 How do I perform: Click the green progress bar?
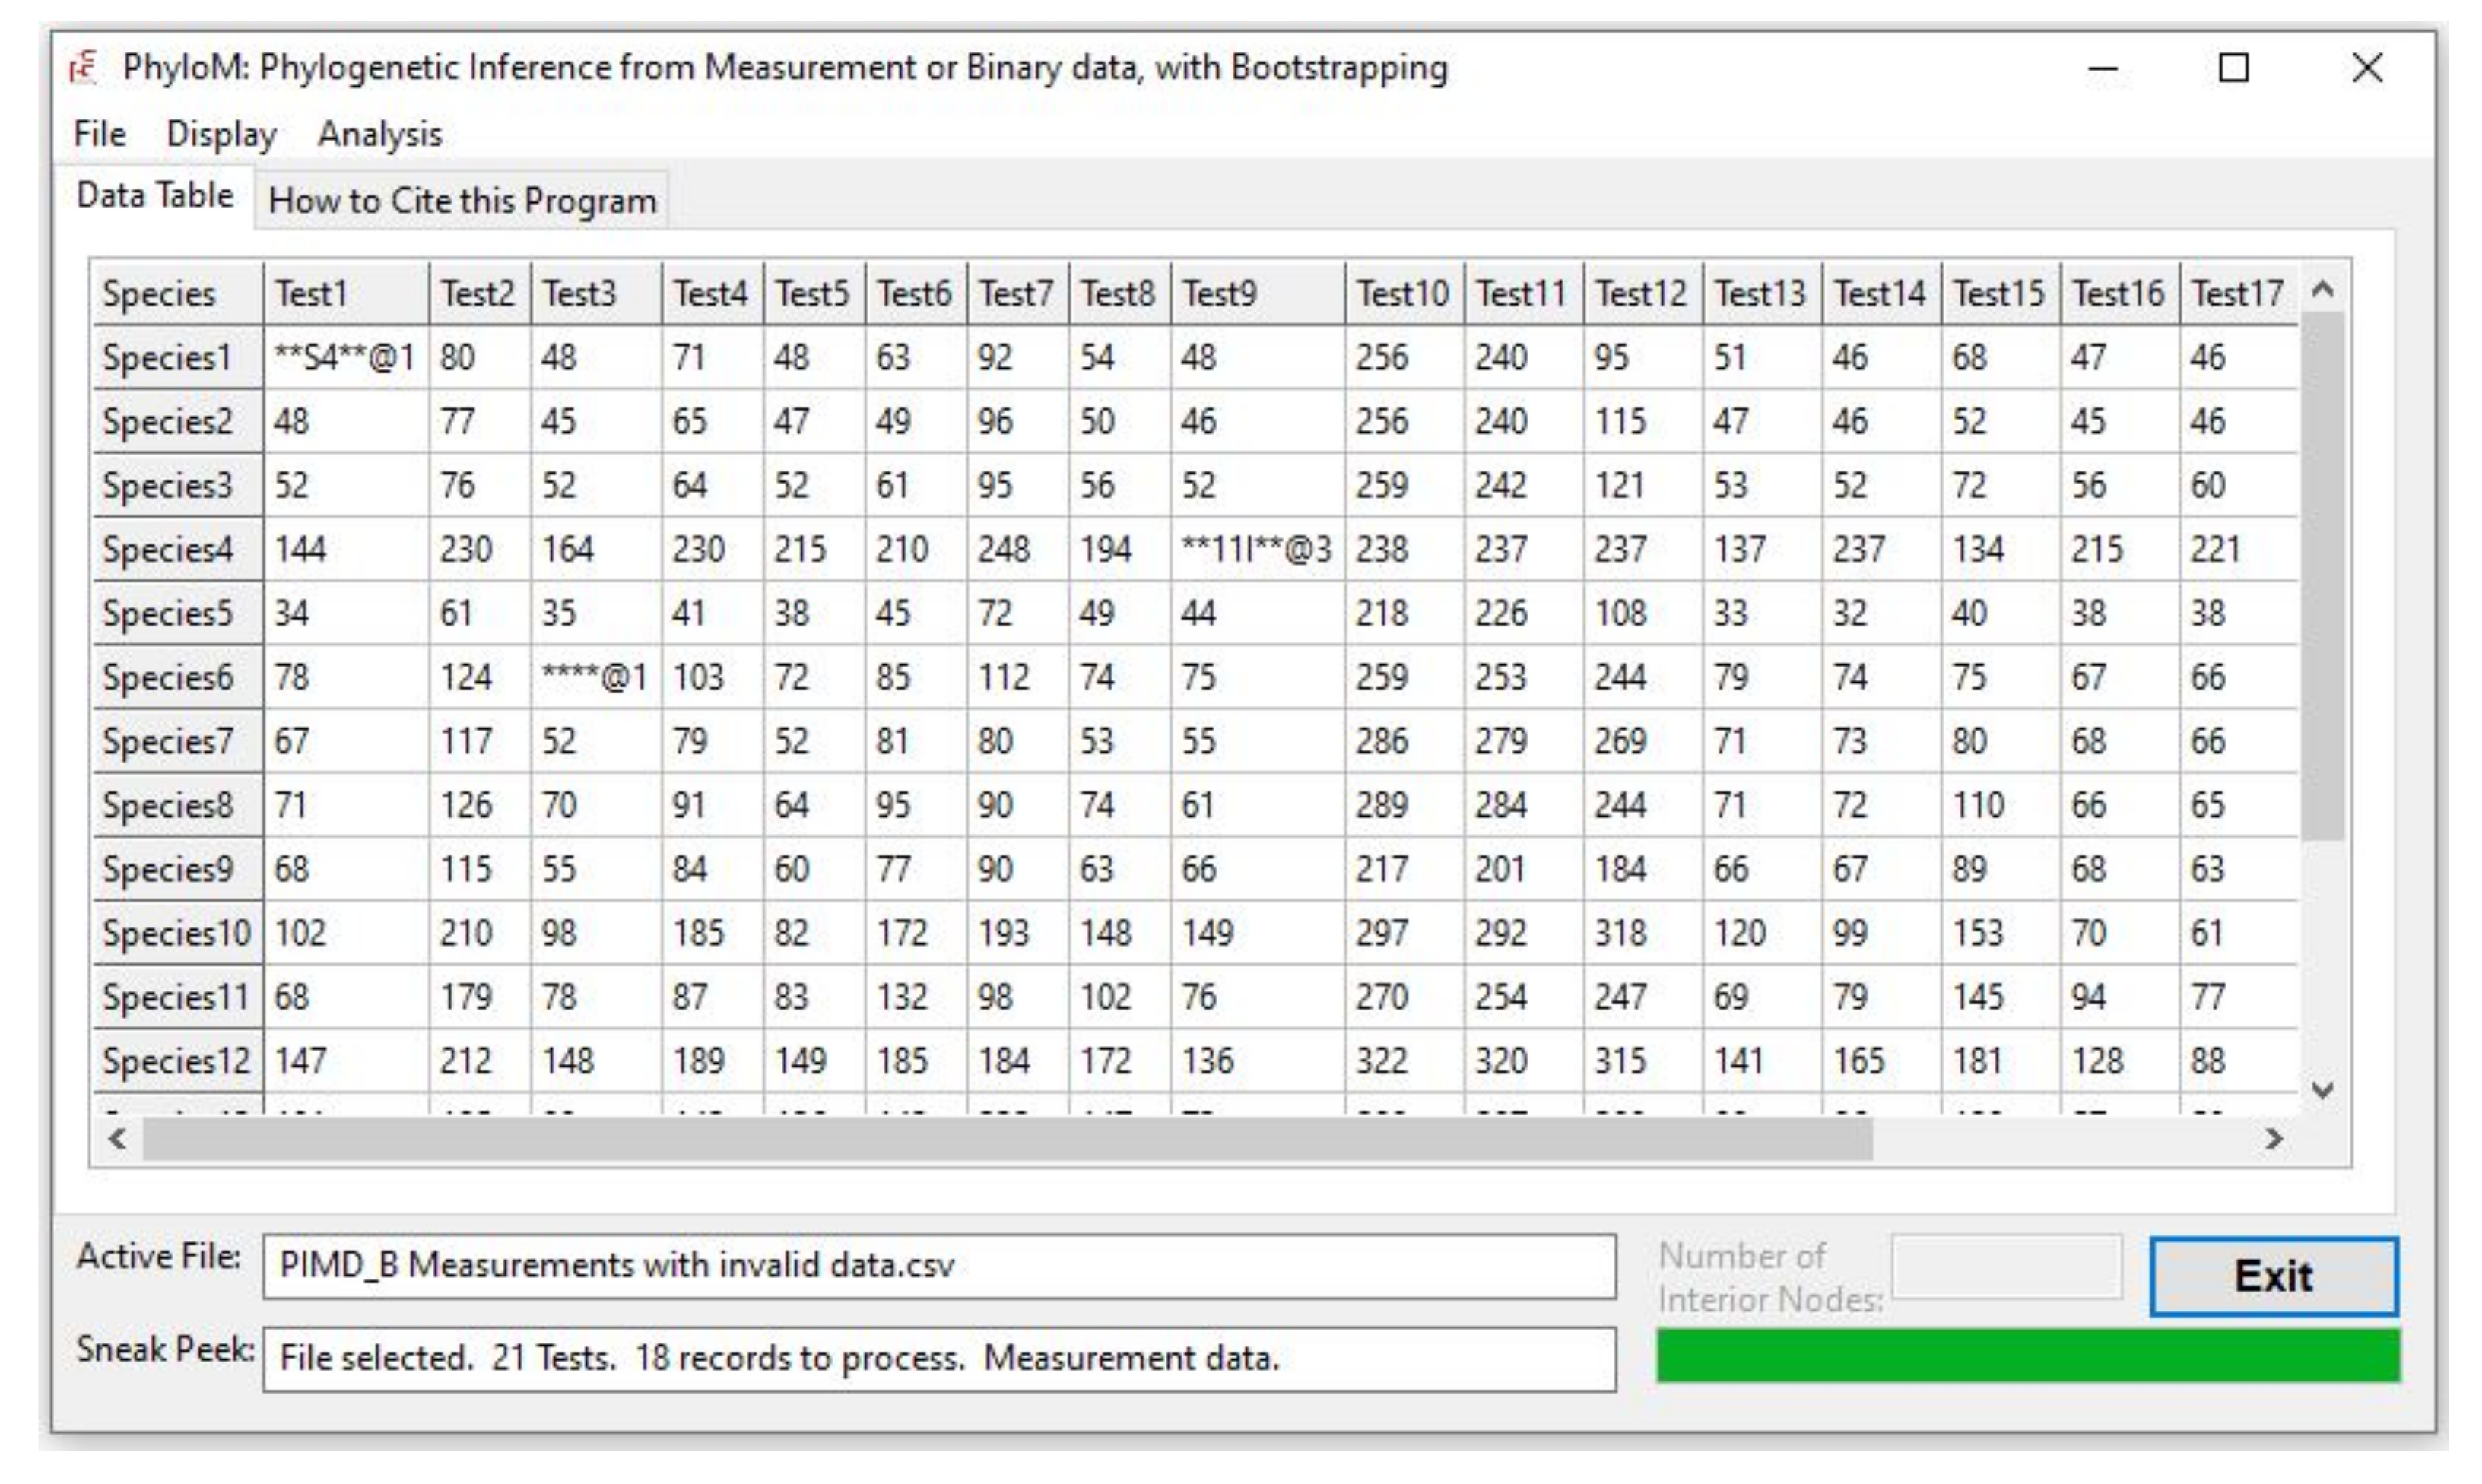[x=2027, y=1356]
